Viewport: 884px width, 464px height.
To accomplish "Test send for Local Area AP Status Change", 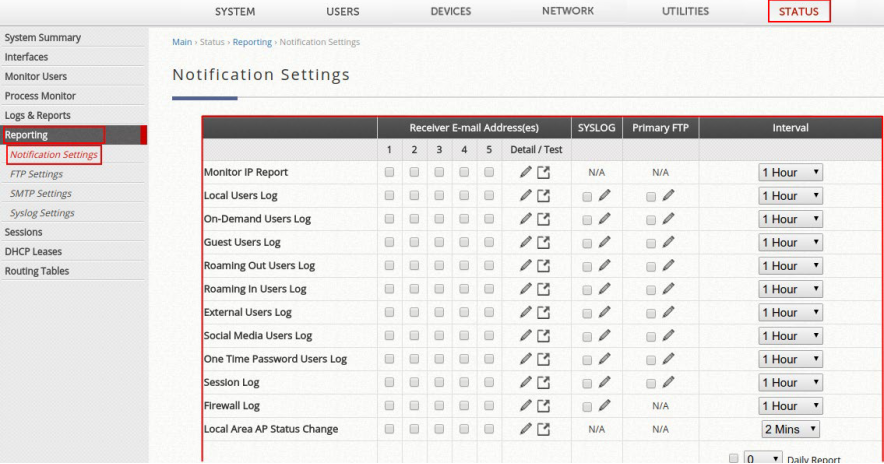I will (543, 429).
